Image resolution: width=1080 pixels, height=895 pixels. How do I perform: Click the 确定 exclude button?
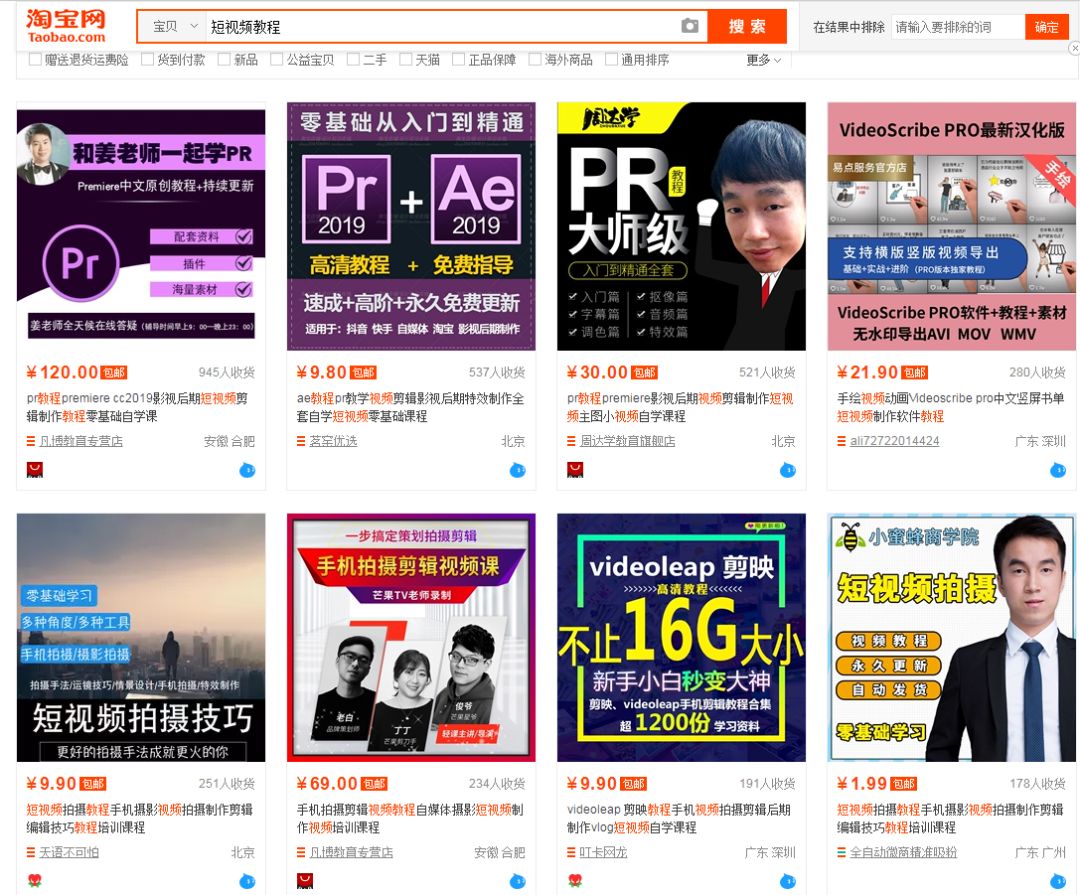point(1046,27)
